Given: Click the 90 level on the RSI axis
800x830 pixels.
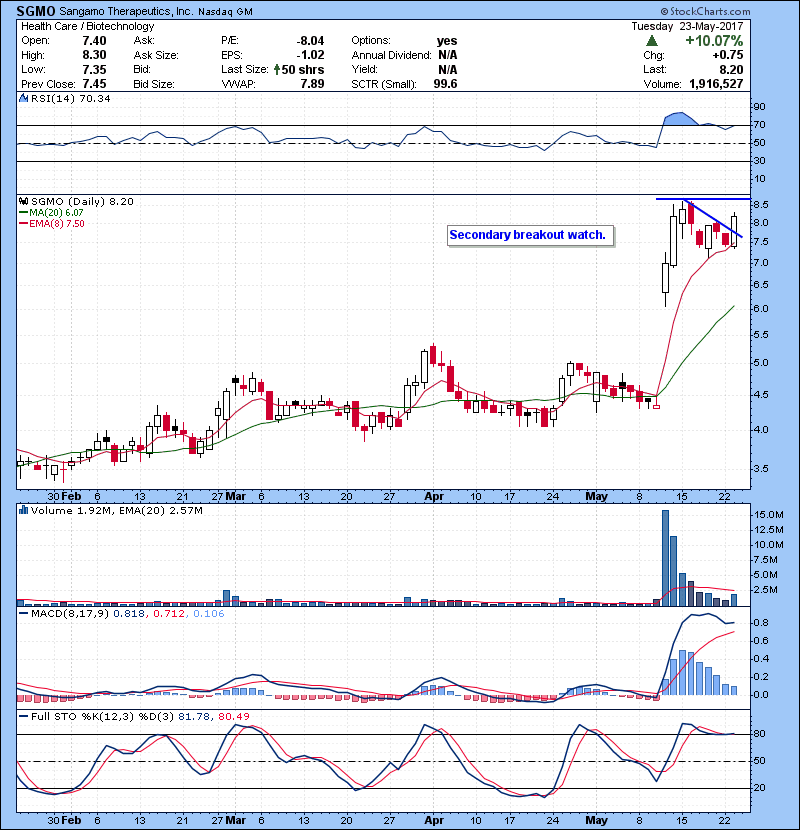Looking at the screenshot, I should click(759, 107).
